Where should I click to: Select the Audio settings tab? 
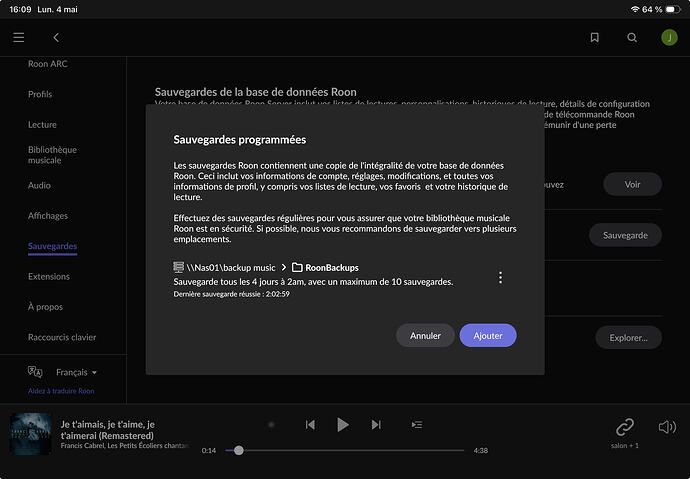pyautogui.click(x=39, y=185)
